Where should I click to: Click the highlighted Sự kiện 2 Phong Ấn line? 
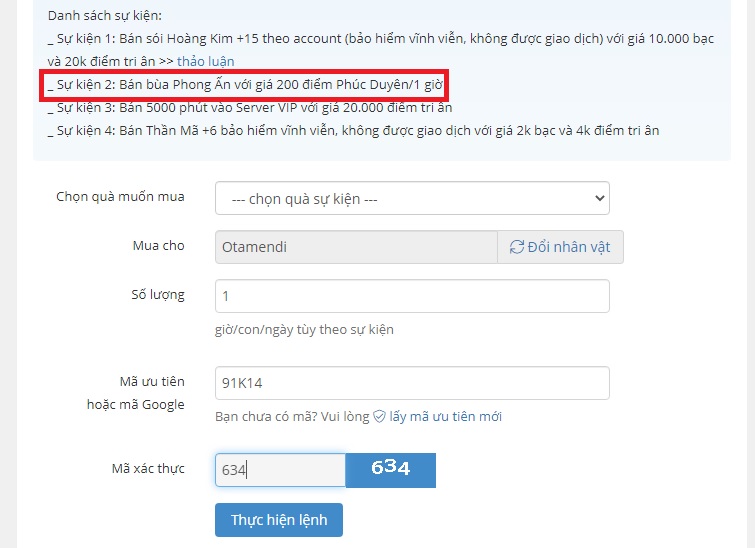245,85
